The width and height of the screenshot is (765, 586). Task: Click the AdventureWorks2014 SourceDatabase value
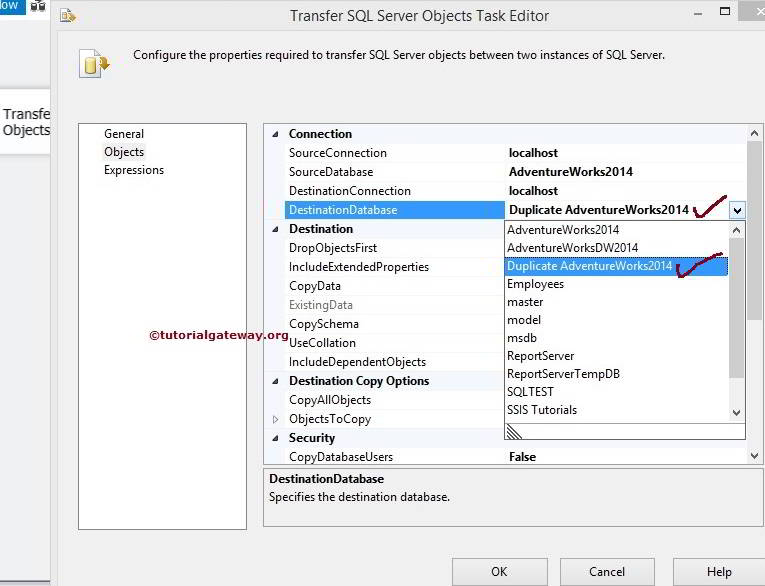pos(571,172)
